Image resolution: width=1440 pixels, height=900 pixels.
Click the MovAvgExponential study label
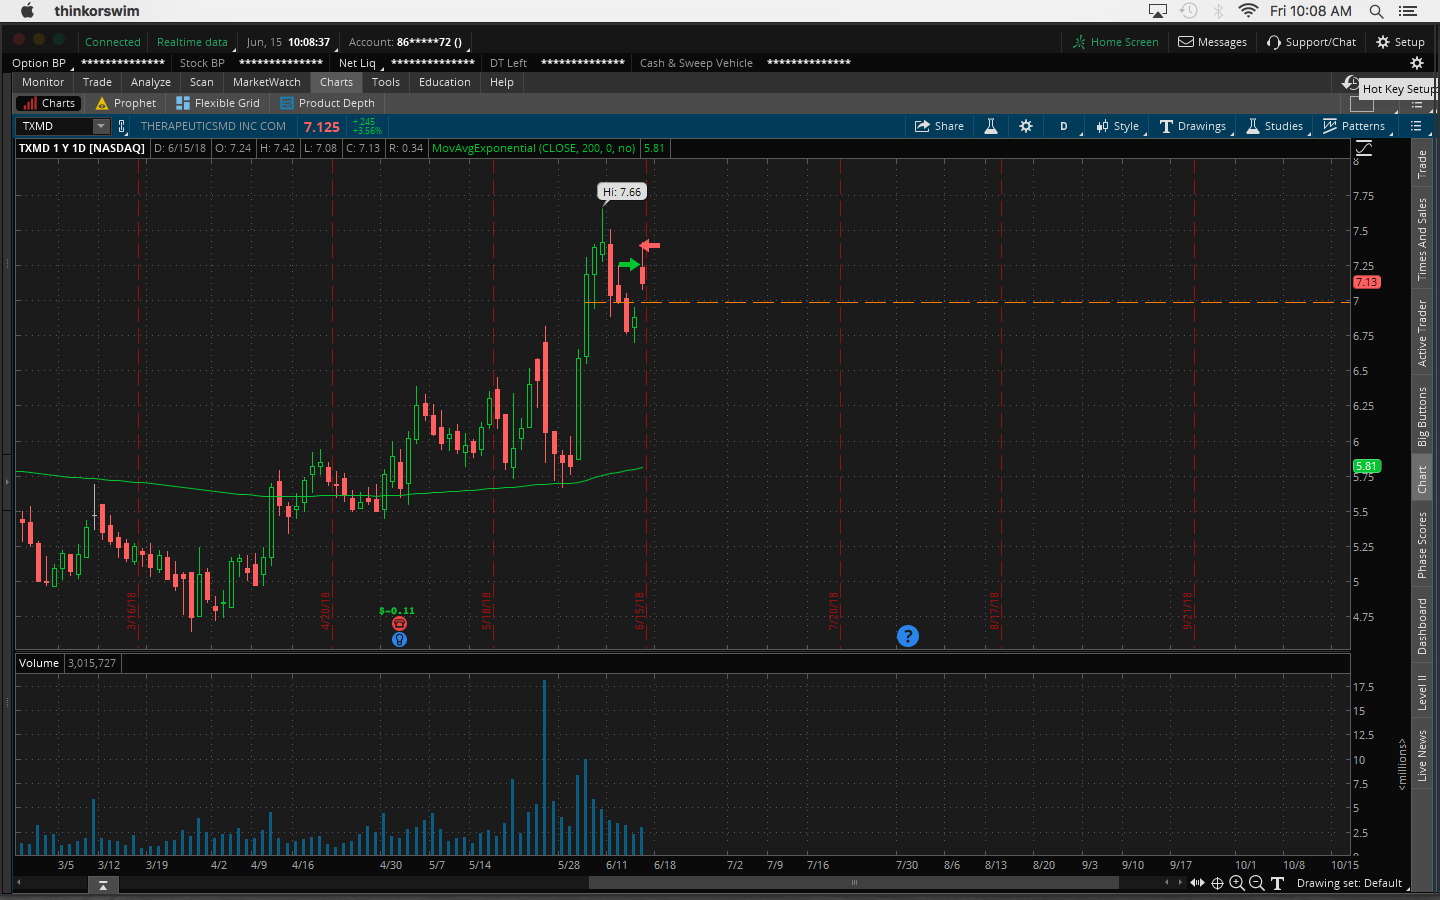(x=534, y=148)
